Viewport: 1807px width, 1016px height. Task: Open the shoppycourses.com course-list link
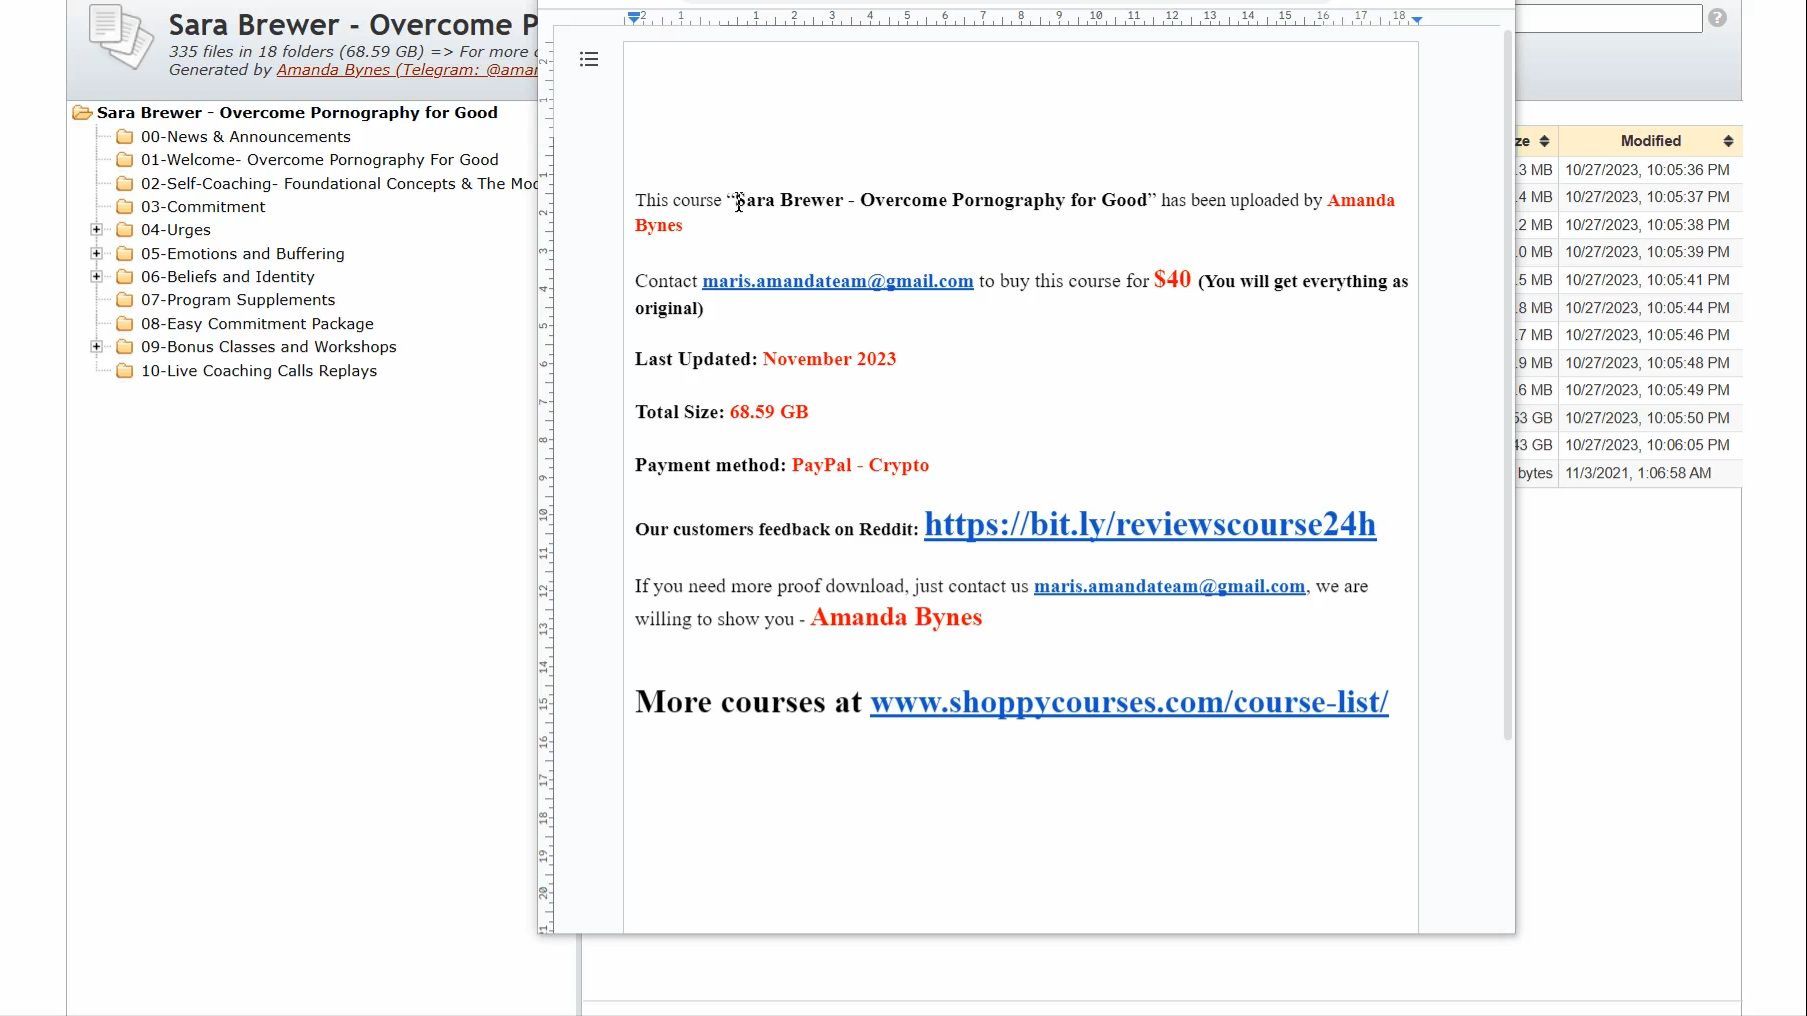(1129, 702)
